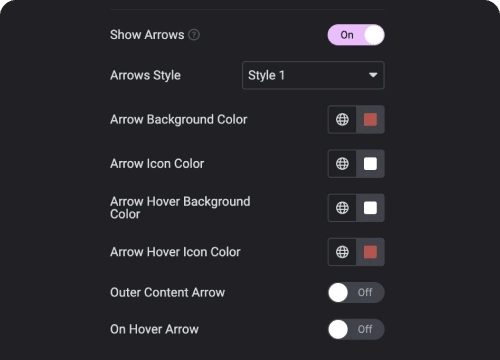The image size is (500, 360).
Task: Pick the red Arrow Background Color swatch
Action: 370,119
